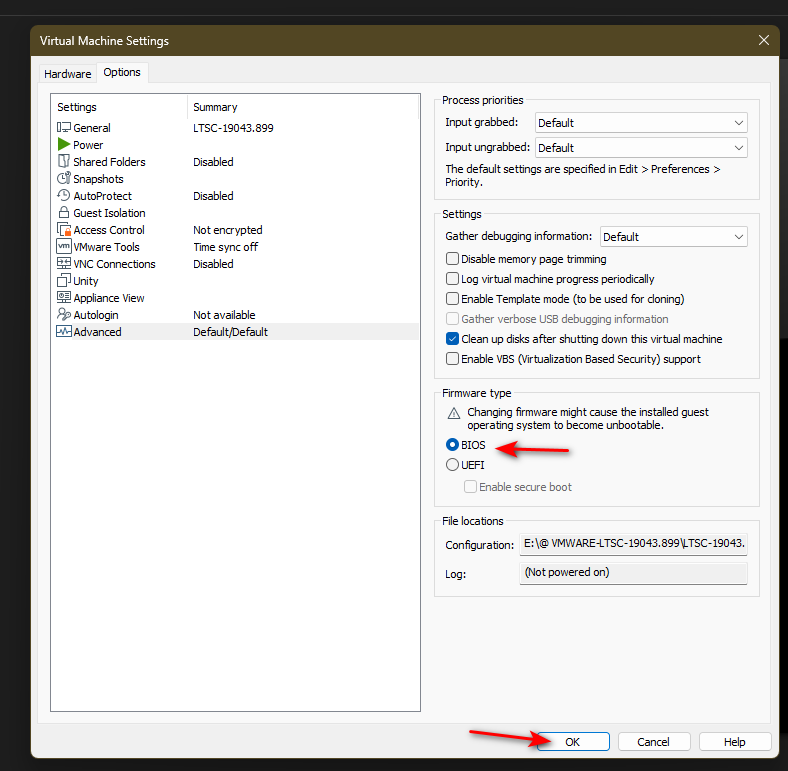Click the Settings column header
The width and height of the screenshot is (788, 771).
pos(77,107)
